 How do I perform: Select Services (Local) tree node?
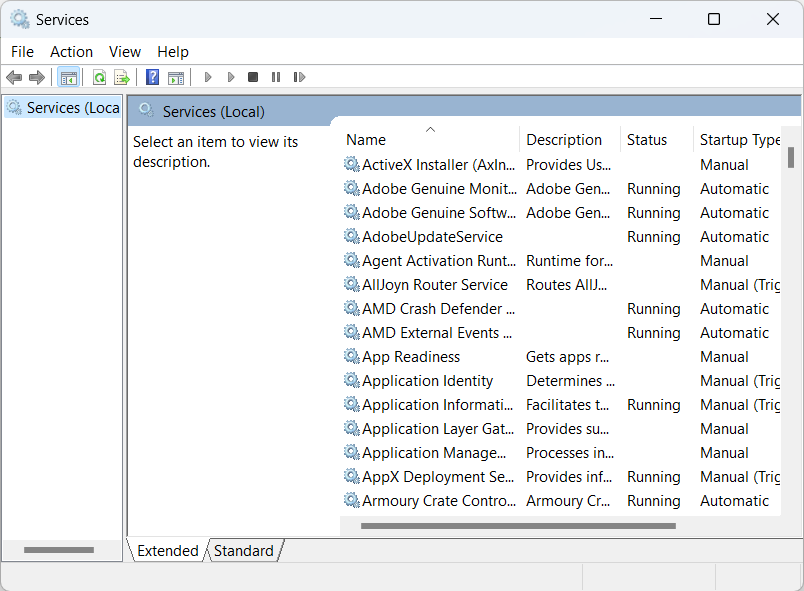coord(63,108)
